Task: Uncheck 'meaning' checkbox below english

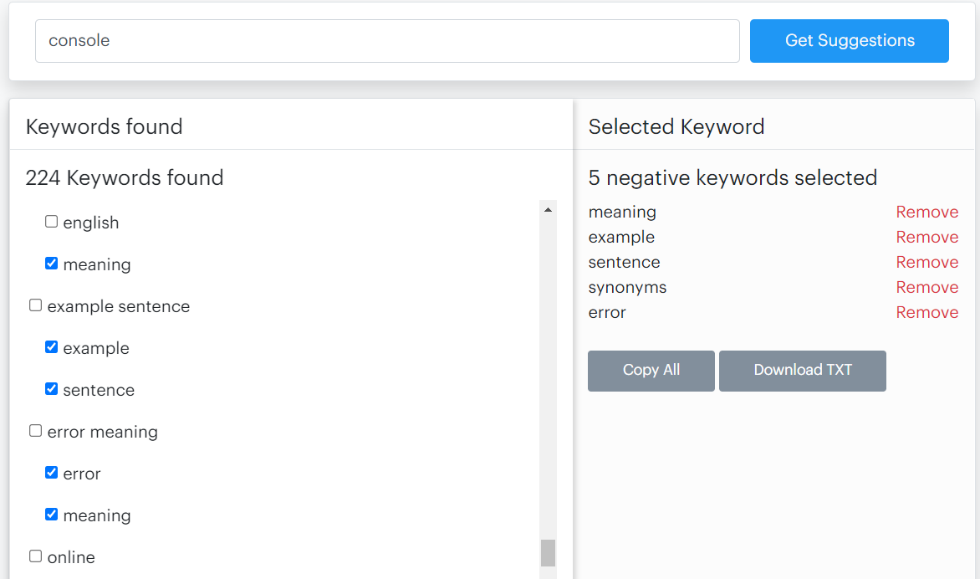Action: click(51, 263)
